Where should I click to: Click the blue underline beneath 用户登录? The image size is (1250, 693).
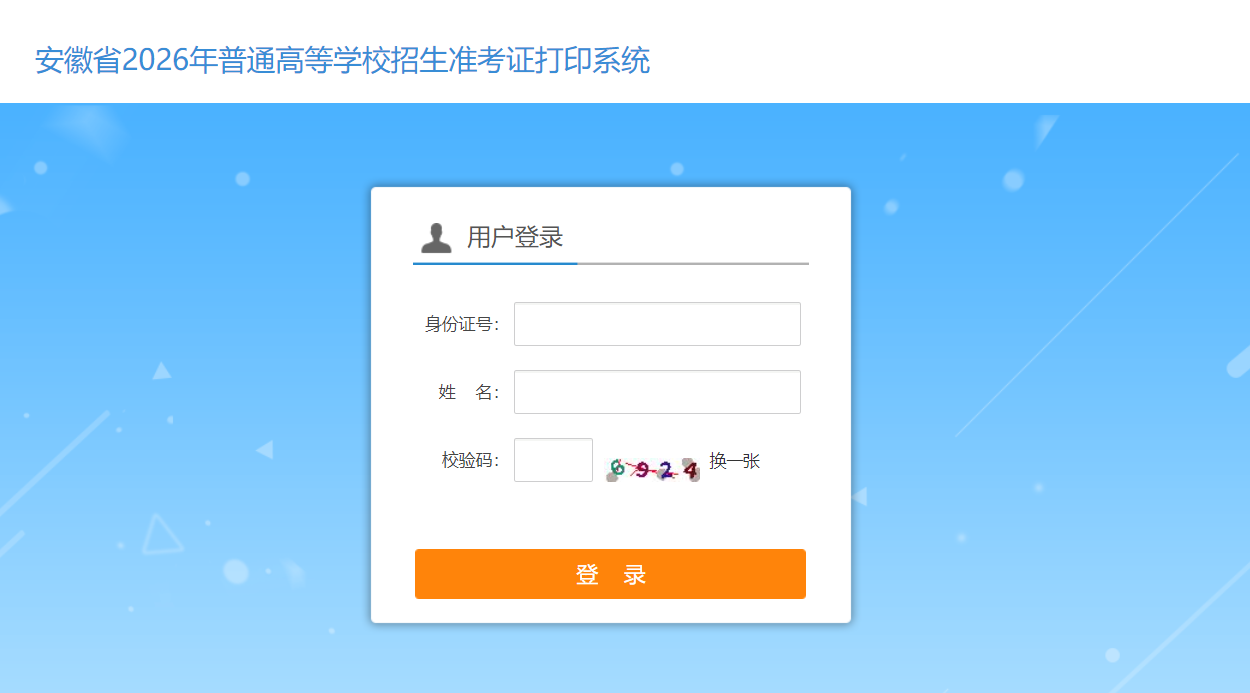[x=495, y=263]
